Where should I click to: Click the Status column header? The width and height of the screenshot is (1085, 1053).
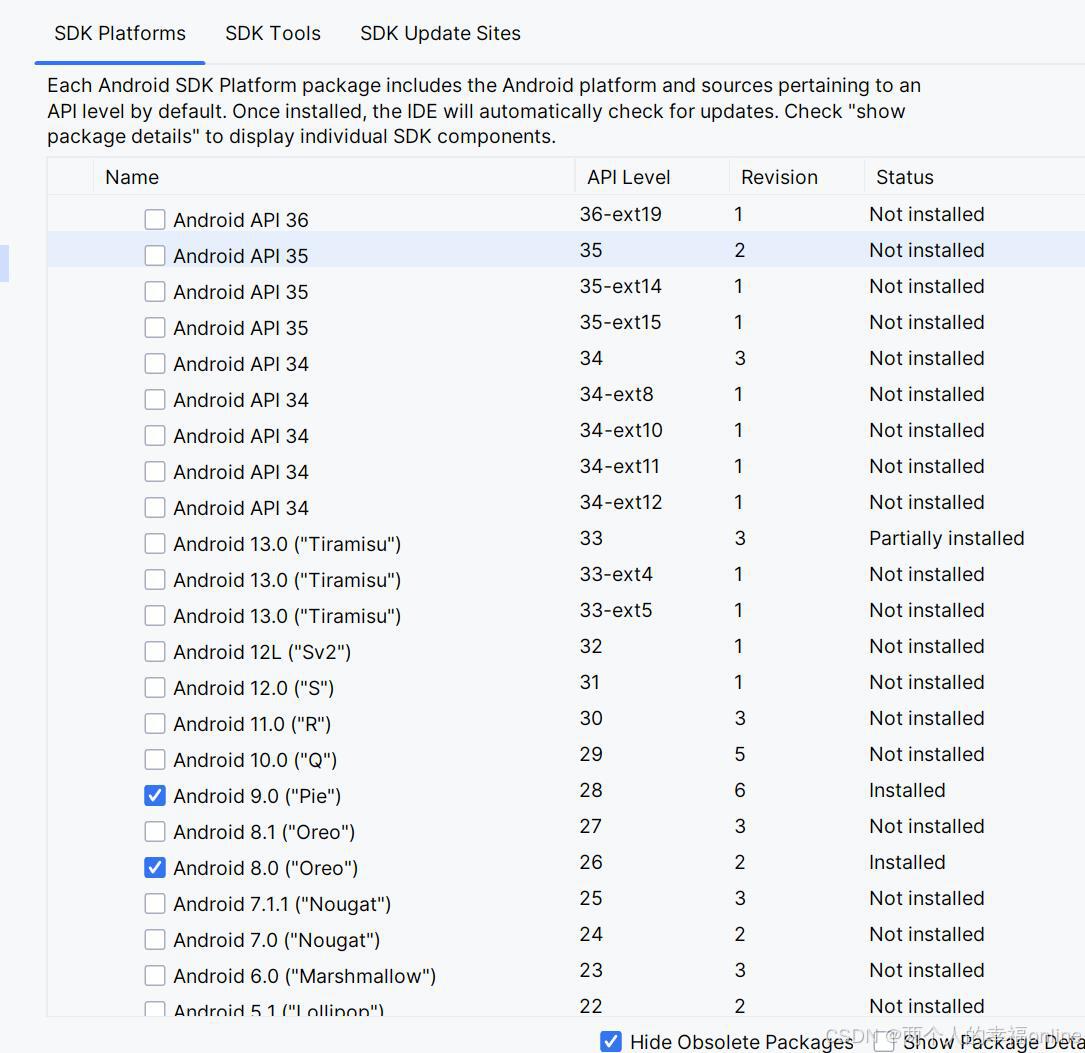pyautogui.click(x=904, y=177)
